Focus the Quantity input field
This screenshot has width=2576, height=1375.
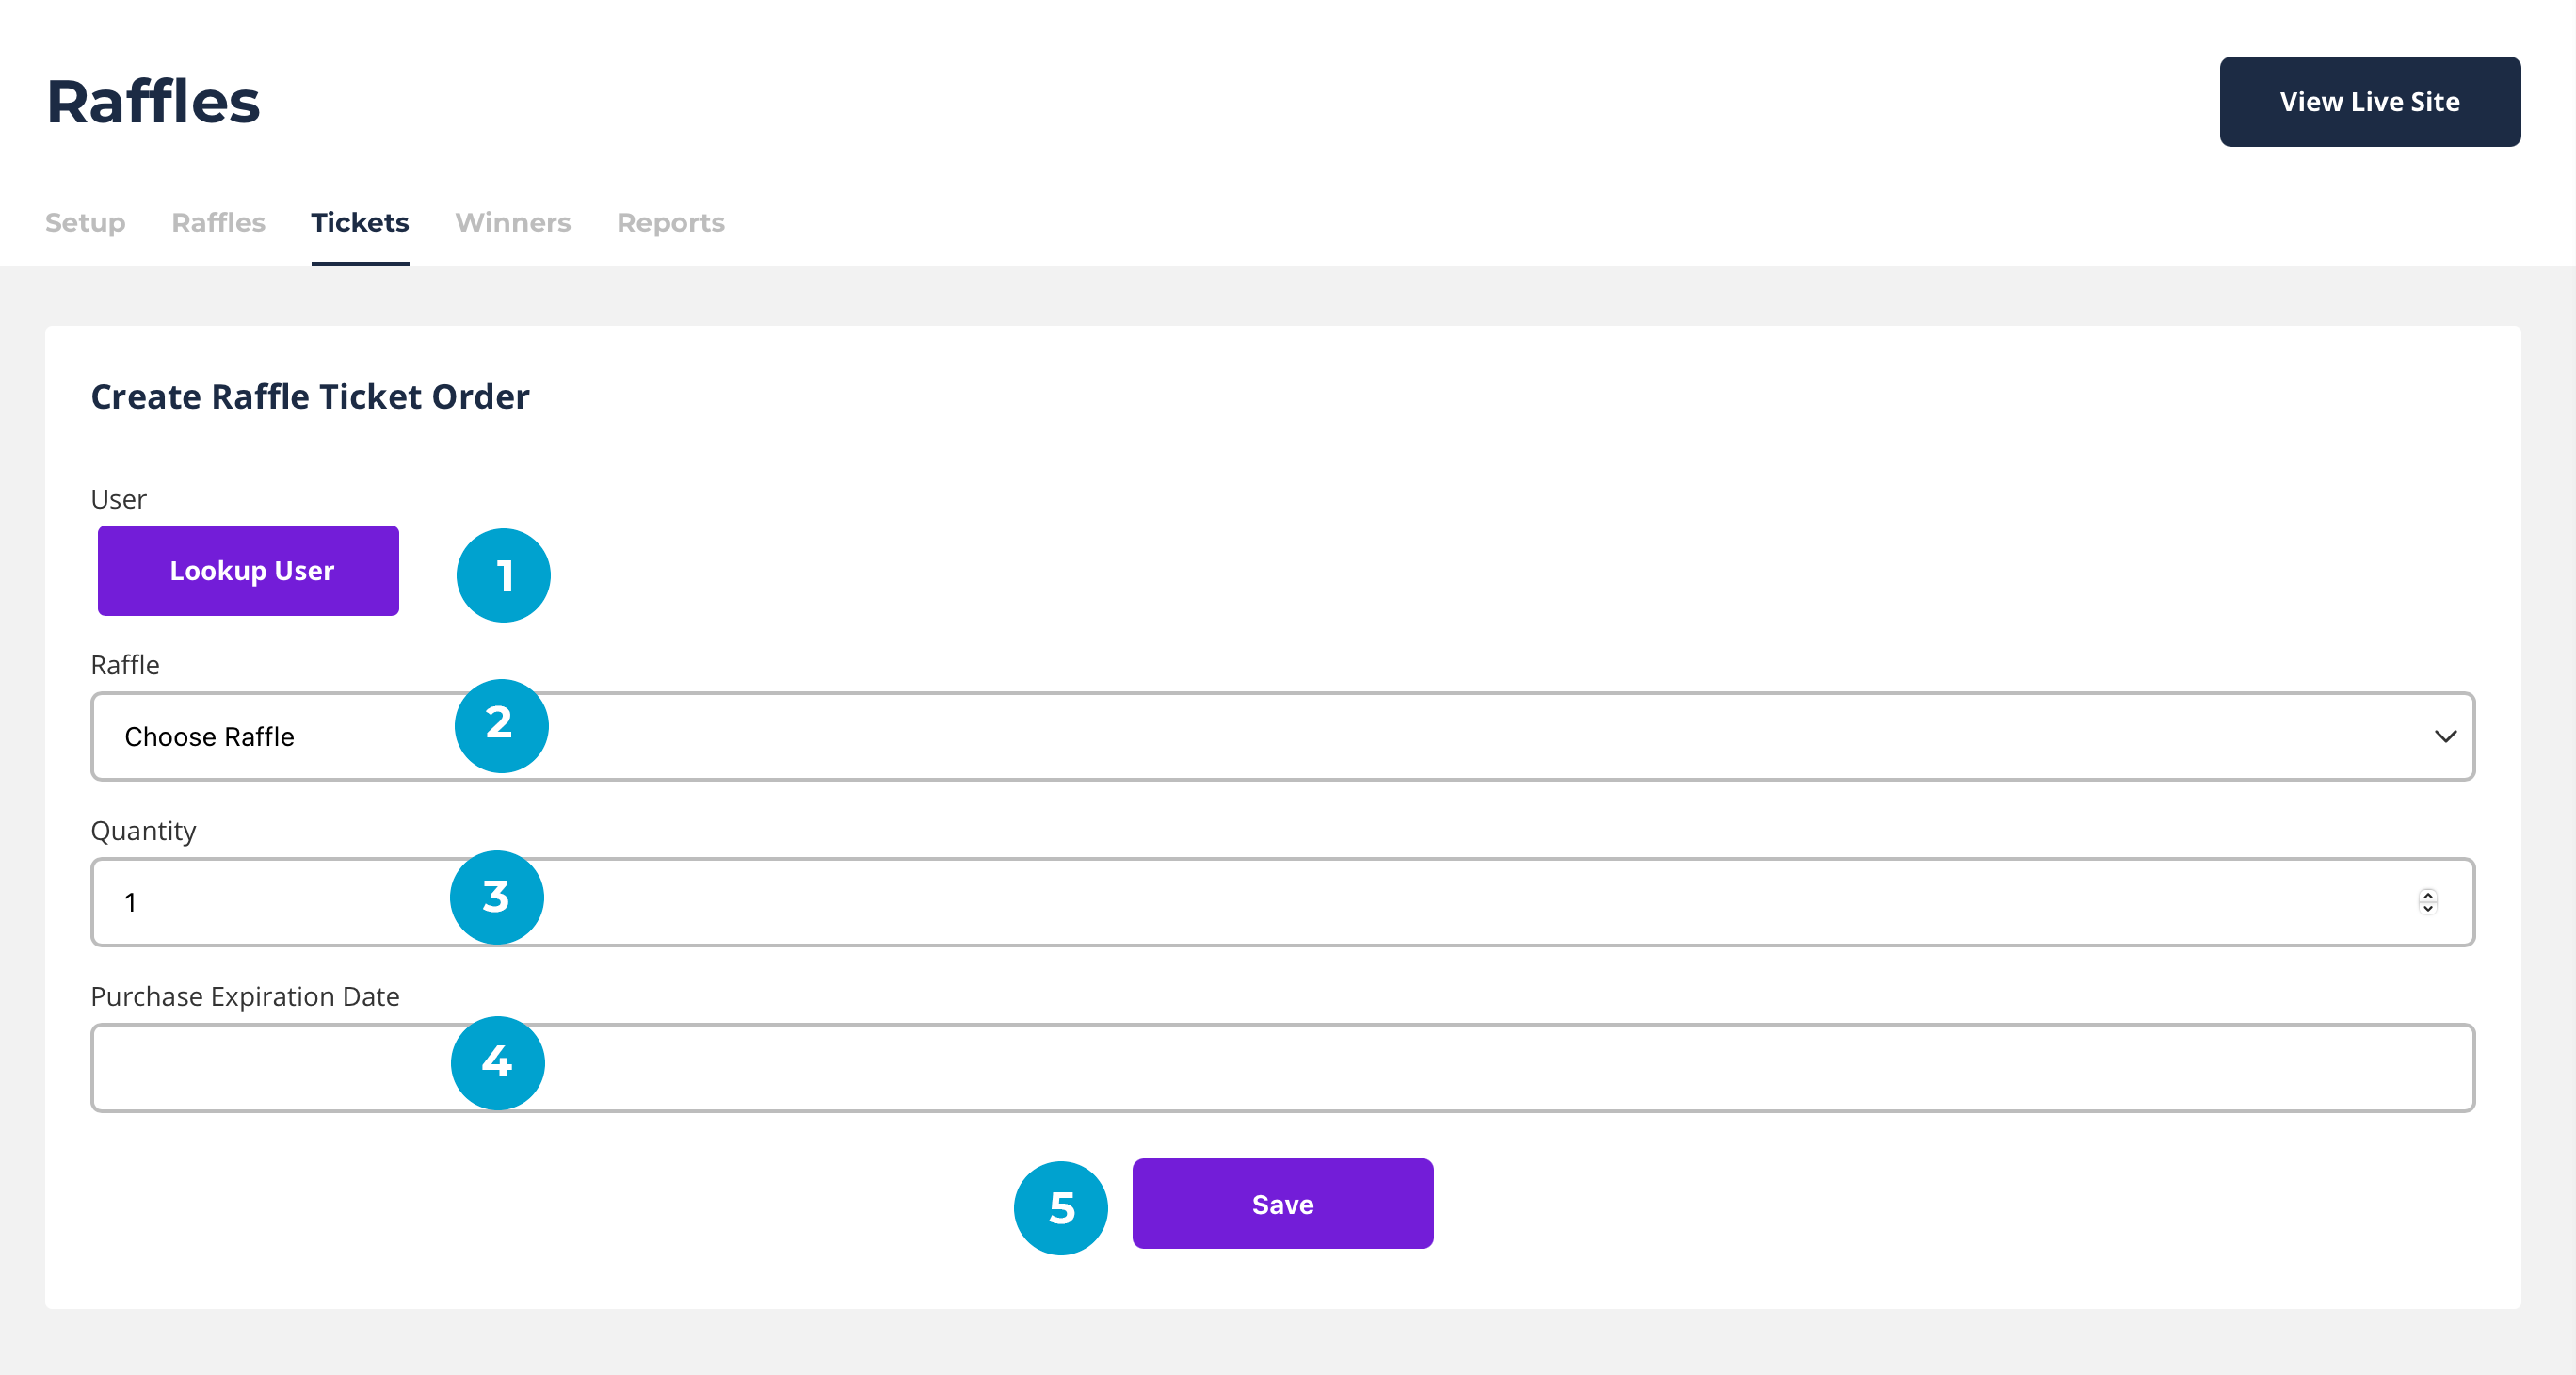pyautogui.click(x=1280, y=902)
